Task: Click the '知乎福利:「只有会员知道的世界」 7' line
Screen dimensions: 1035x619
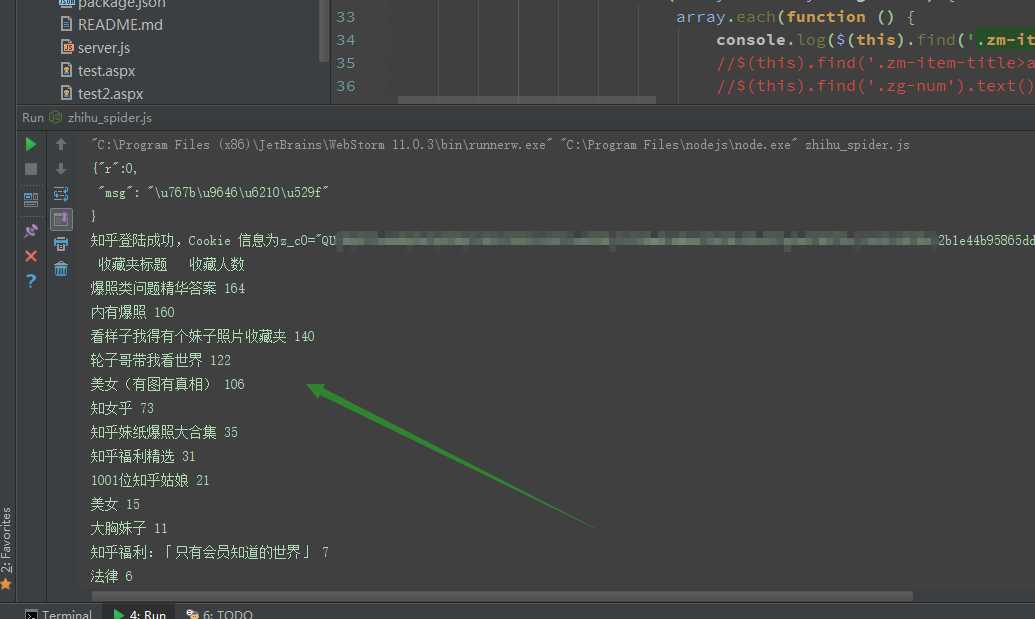Action: 209,552
